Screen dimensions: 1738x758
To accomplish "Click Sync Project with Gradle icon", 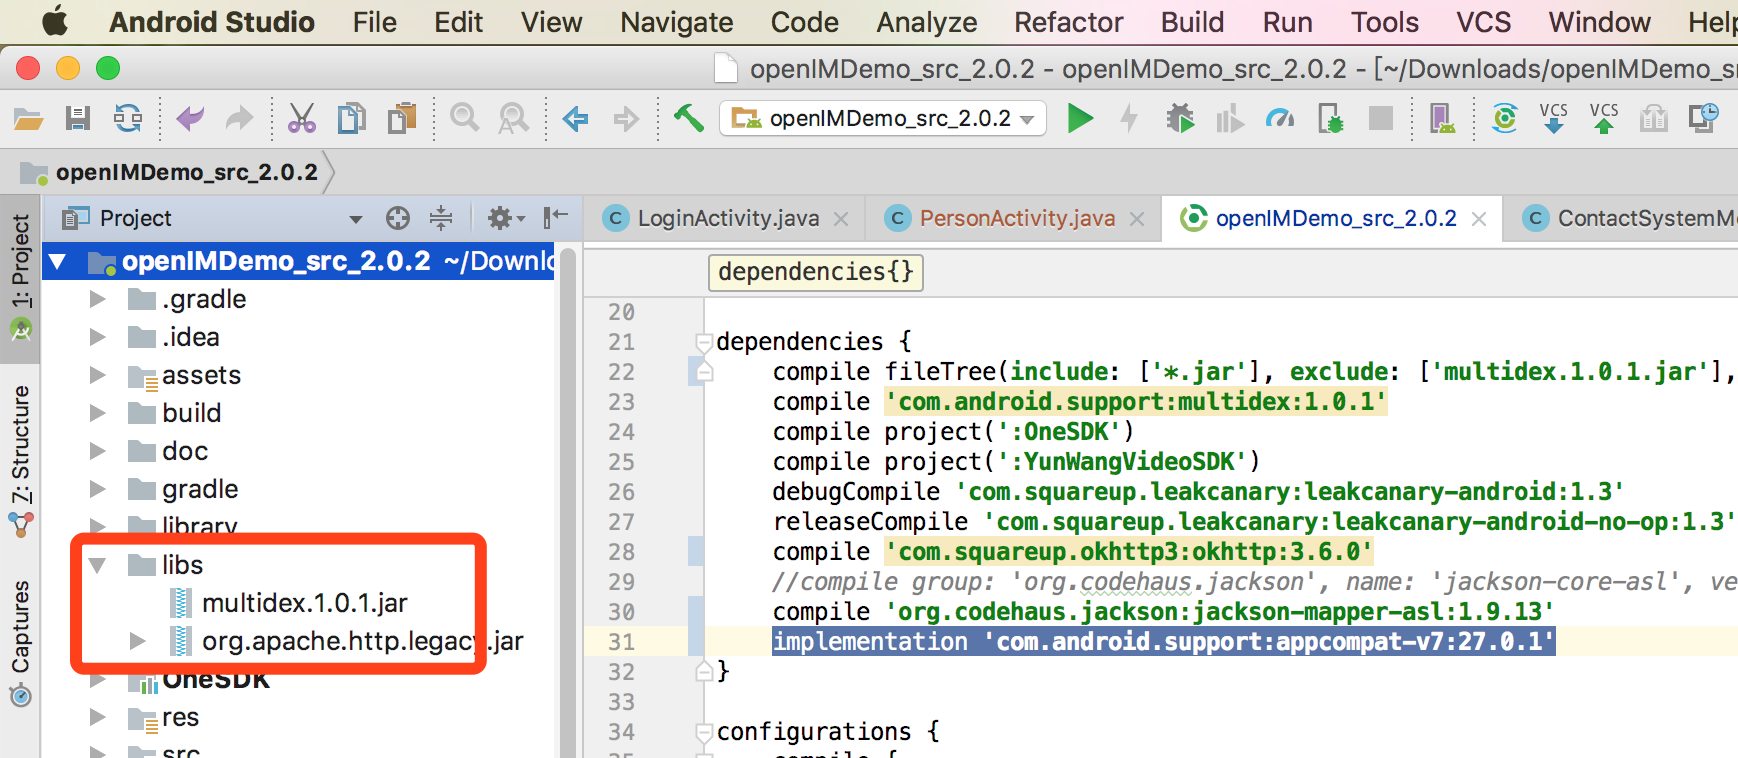I will (1504, 119).
